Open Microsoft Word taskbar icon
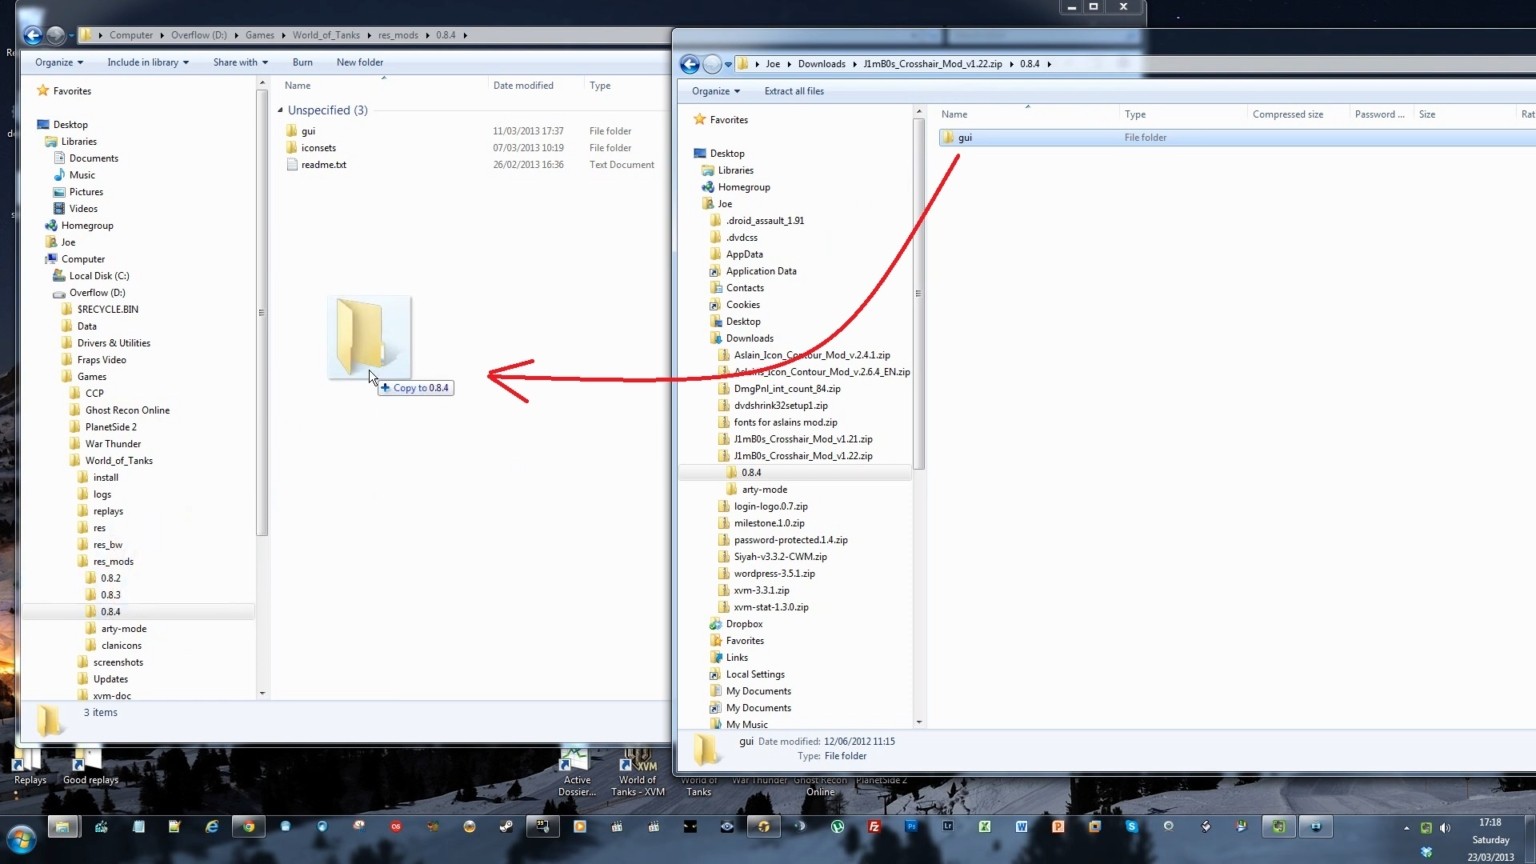This screenshot has height=864, width=1536. (x=1021, y=827)
